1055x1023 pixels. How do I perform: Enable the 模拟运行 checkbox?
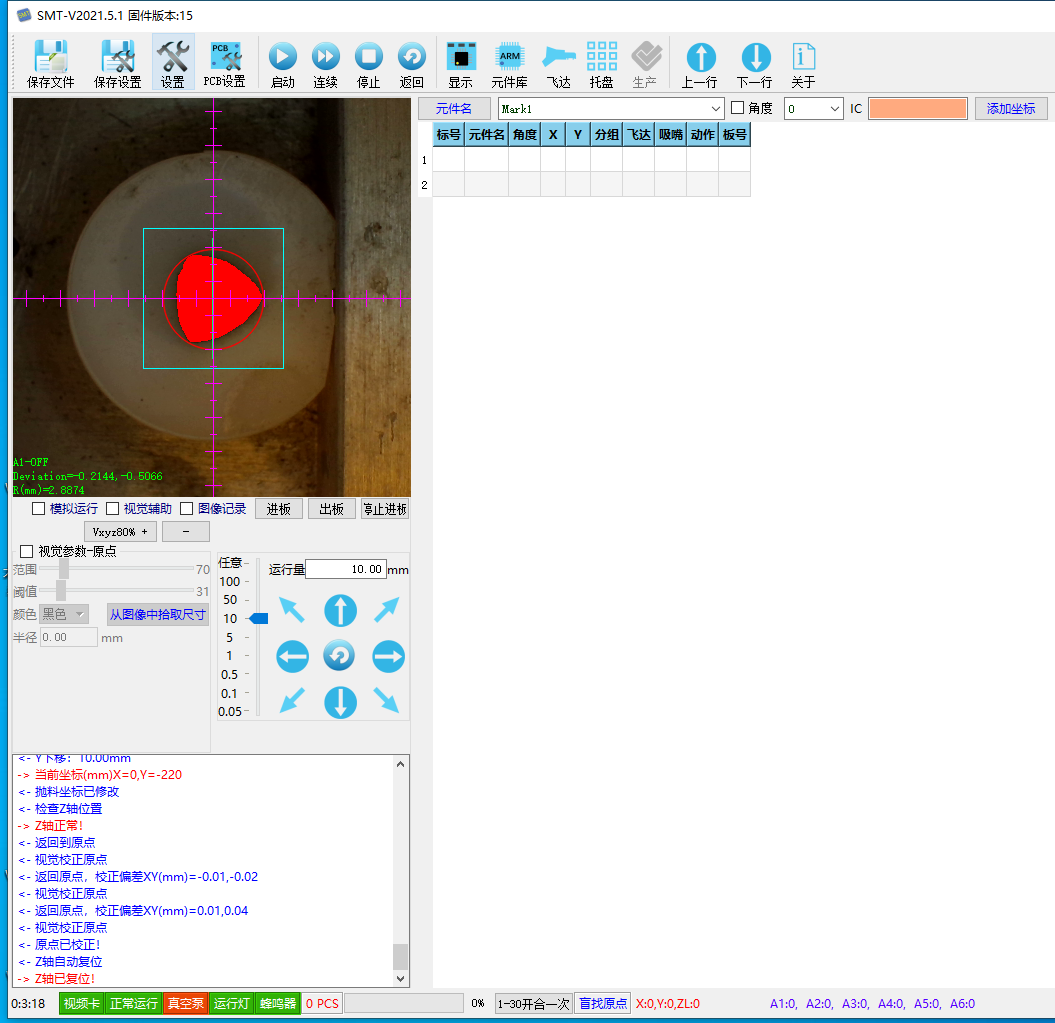click(39, 509)
